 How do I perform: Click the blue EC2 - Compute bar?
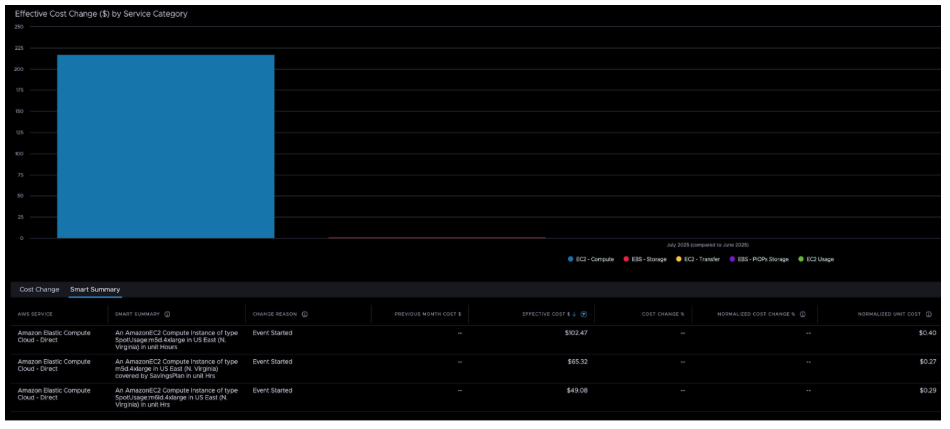(x=165, y=147)
